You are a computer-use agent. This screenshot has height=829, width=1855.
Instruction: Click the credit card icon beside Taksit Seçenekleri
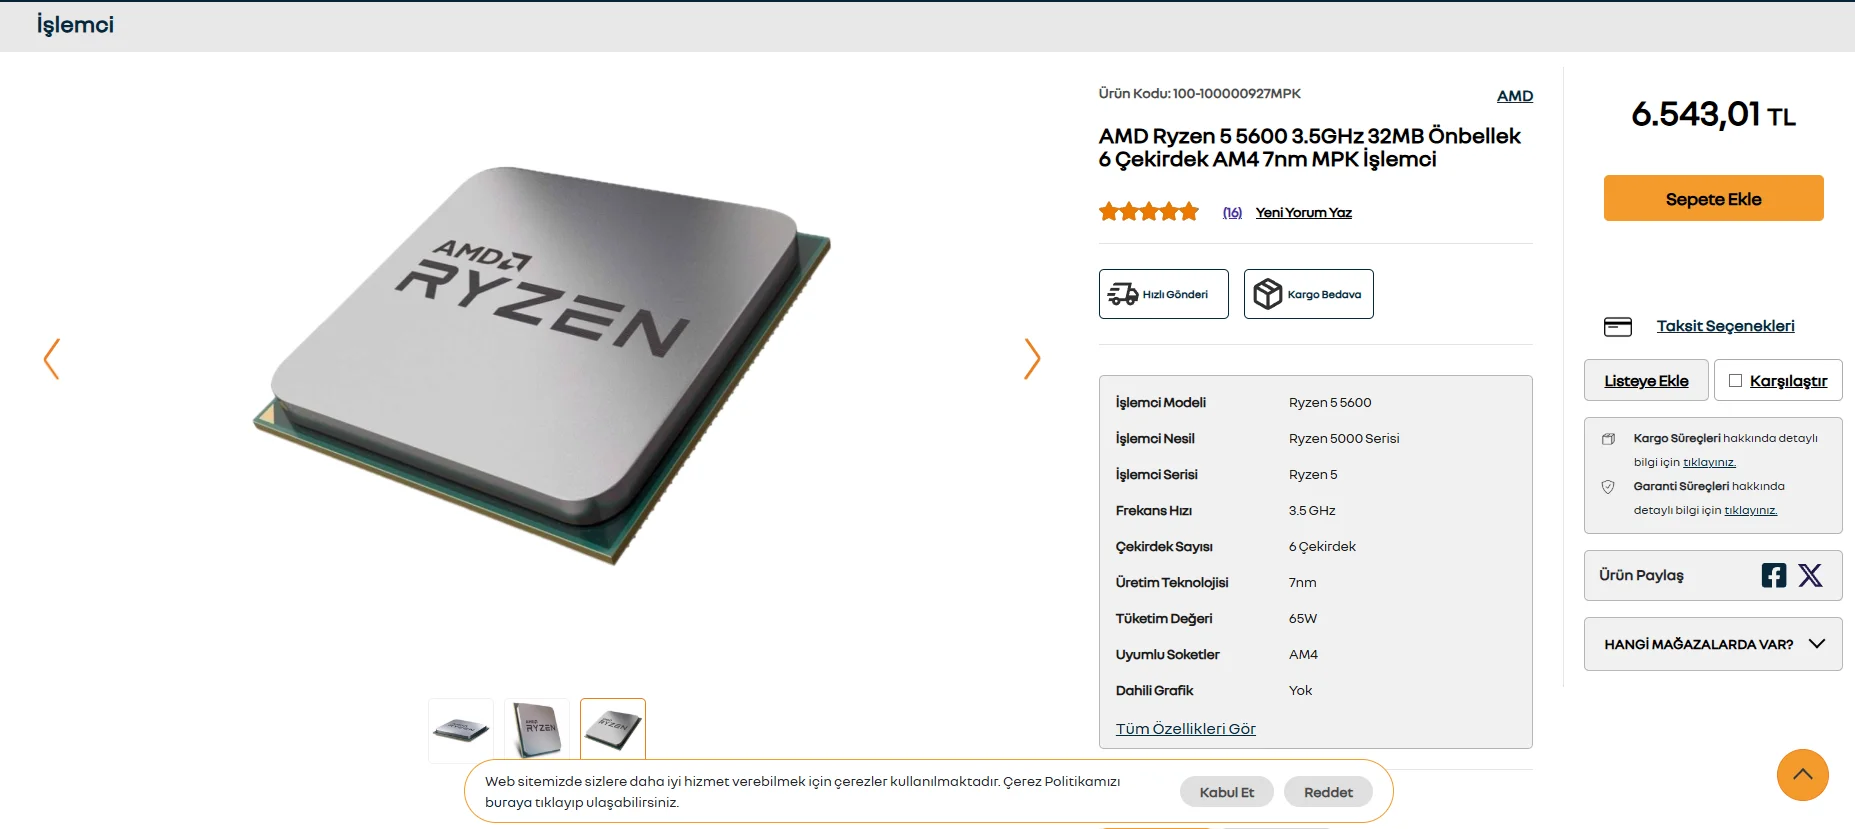point(1618,327)
